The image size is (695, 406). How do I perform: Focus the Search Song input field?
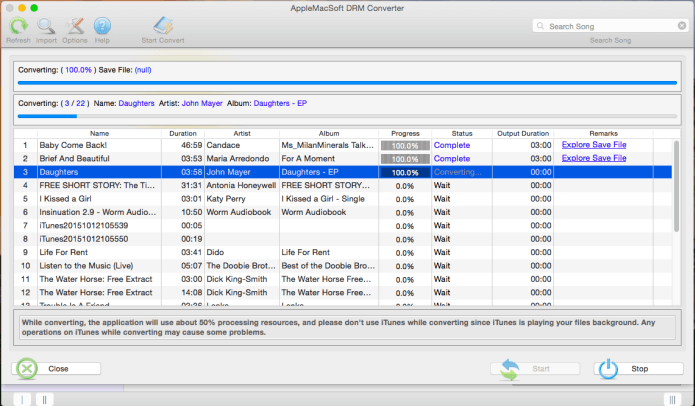pos(612,26)
